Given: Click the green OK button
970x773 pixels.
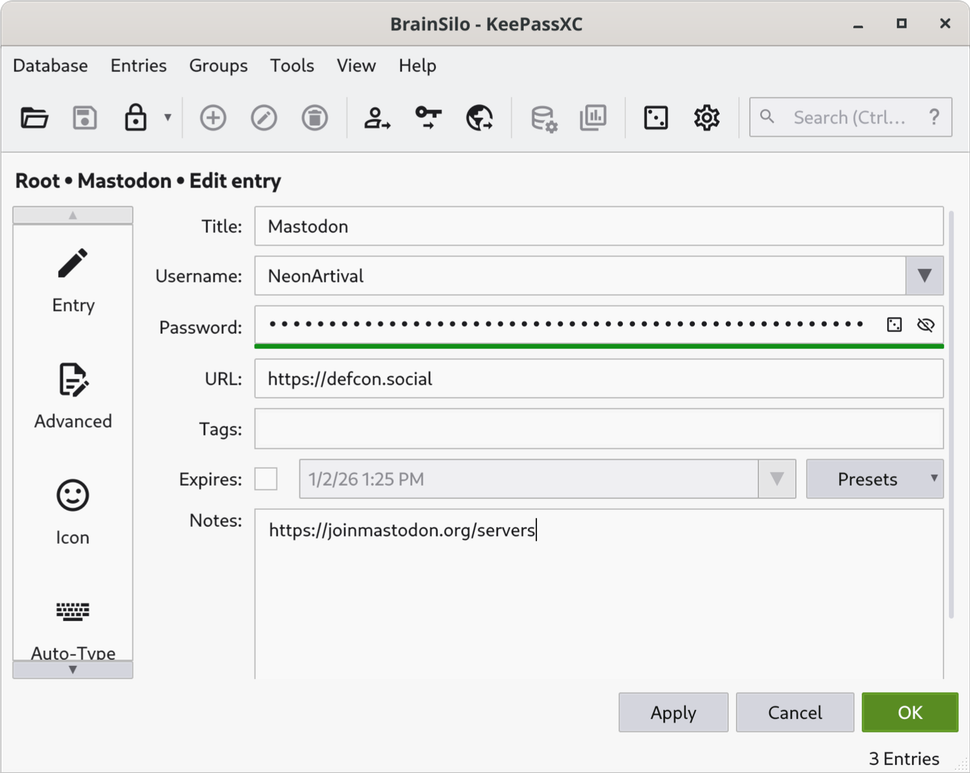Looking at the screenshot, I should pyautogui.click(x=909, y=713).
